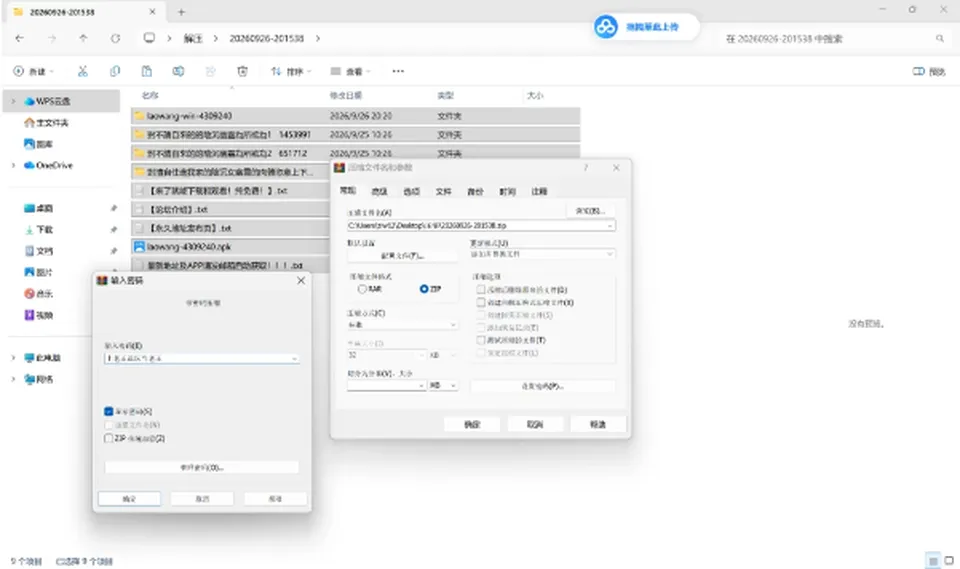Select the laowang-4309240.apk file icon
The width and height of the screenshot is (960, 569).
click(139, 247)
